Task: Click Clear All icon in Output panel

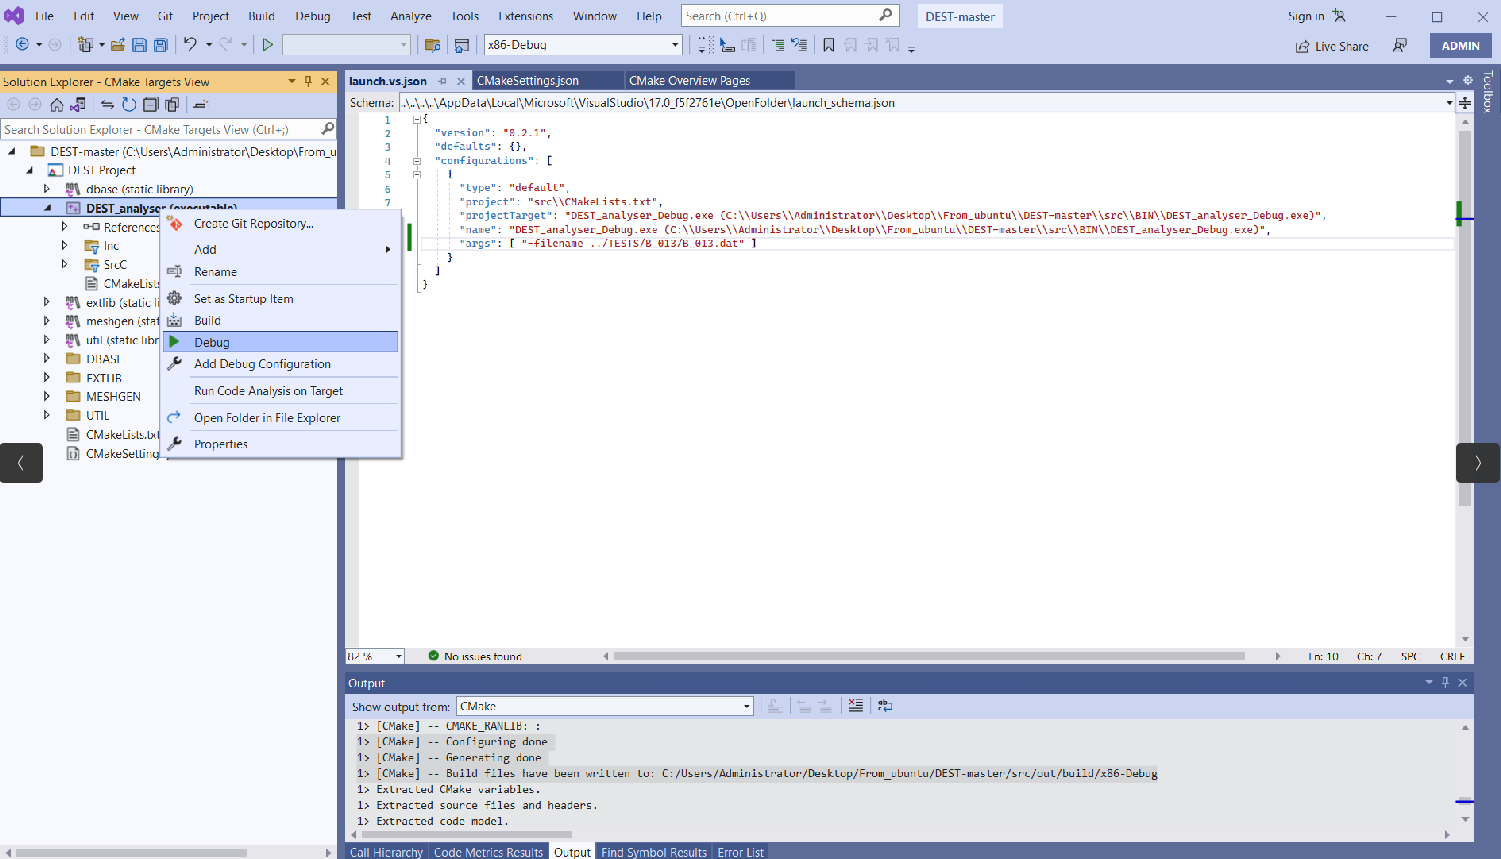Action: 856,706
